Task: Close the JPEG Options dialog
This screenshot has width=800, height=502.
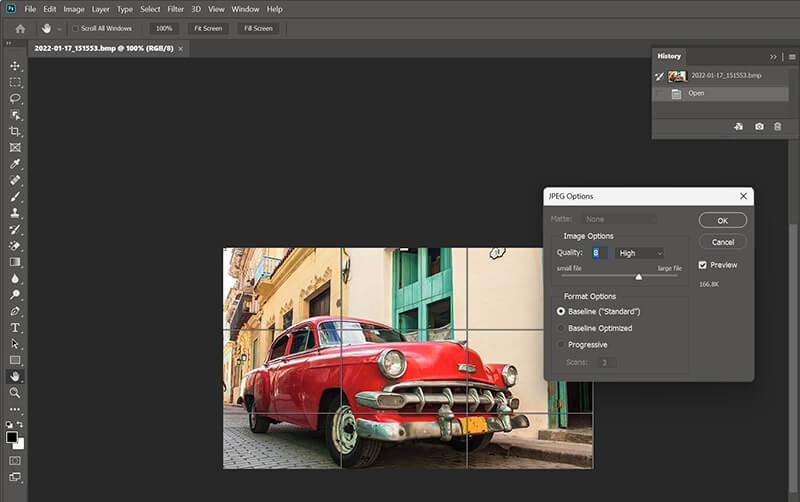Action: point(743,196)
